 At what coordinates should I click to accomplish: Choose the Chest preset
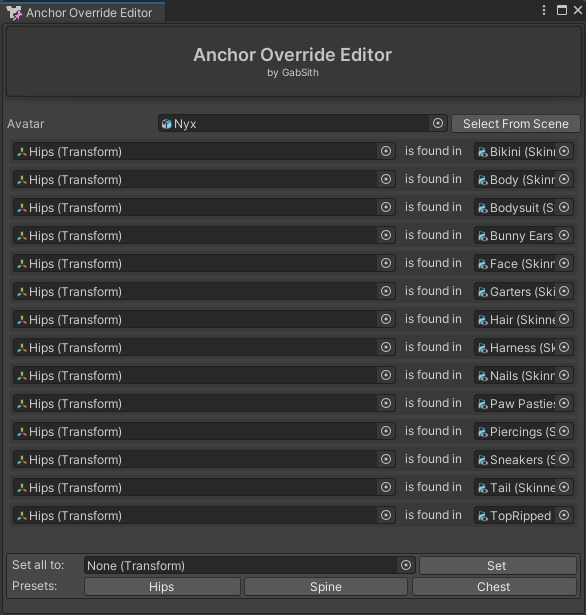494,587
